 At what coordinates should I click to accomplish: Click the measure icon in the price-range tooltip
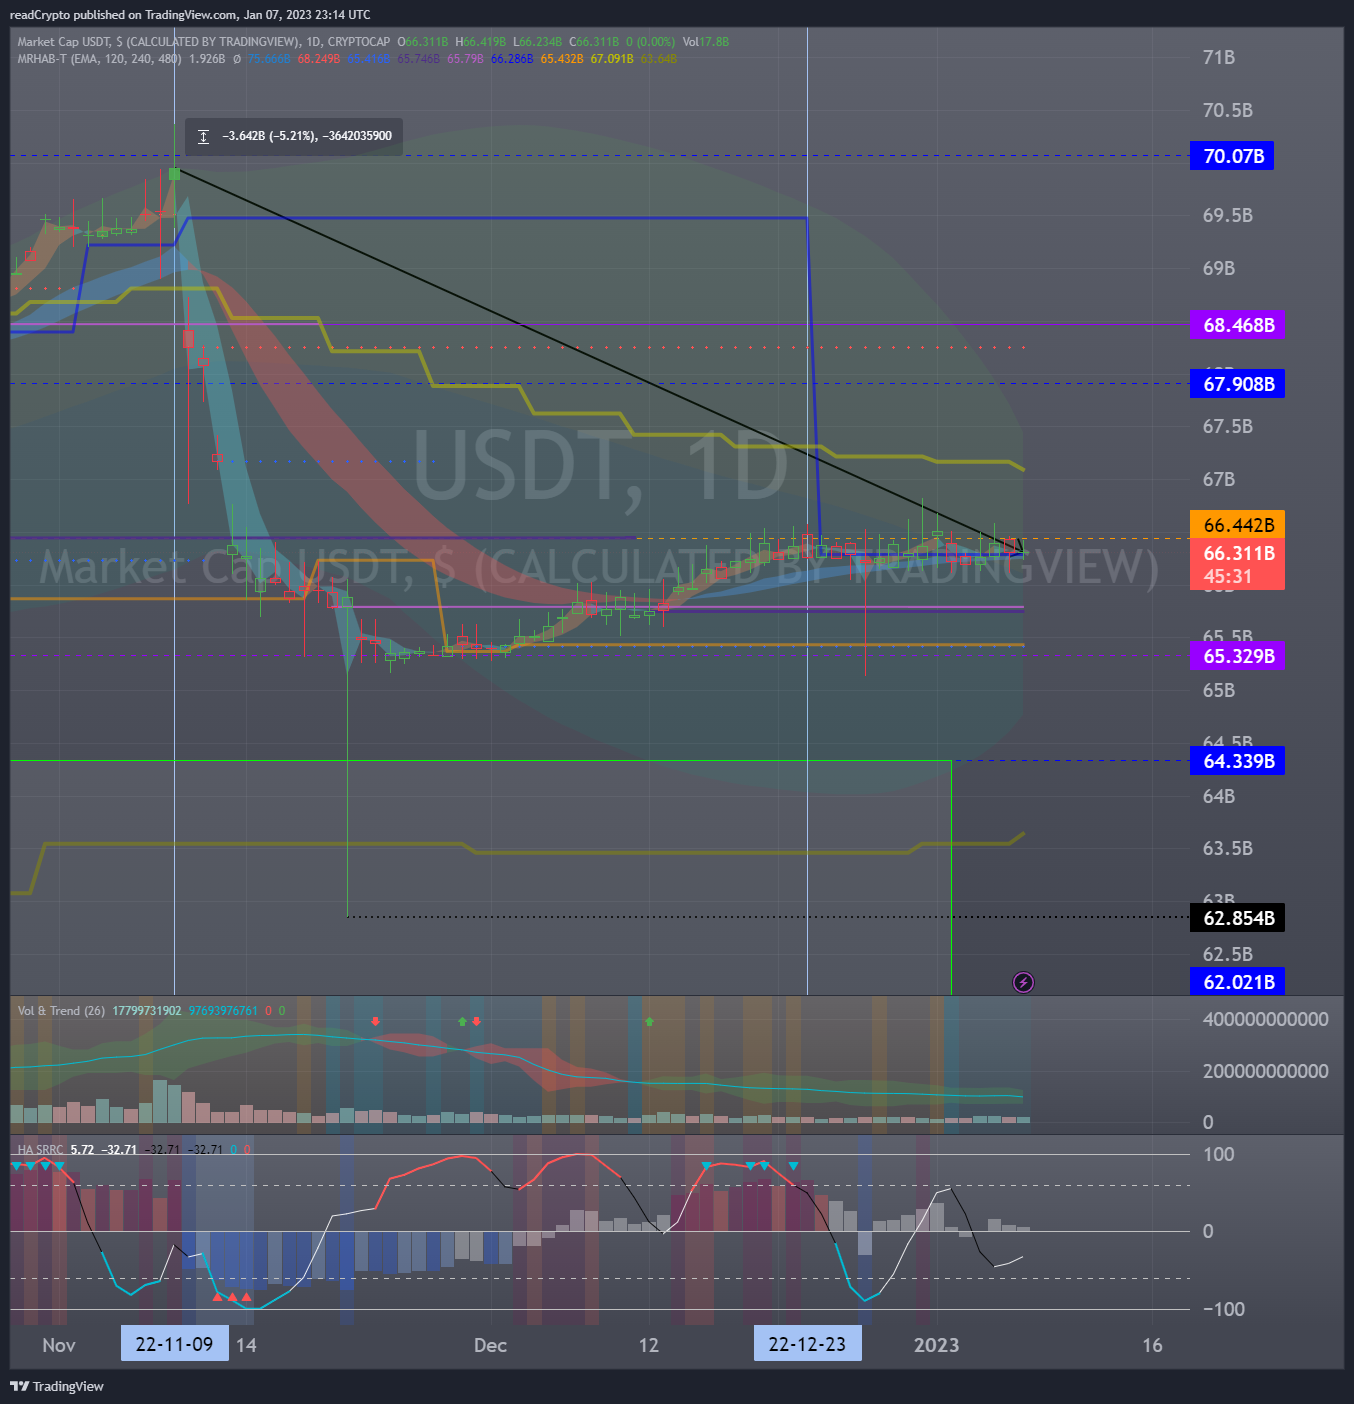[x=204, y=136]
